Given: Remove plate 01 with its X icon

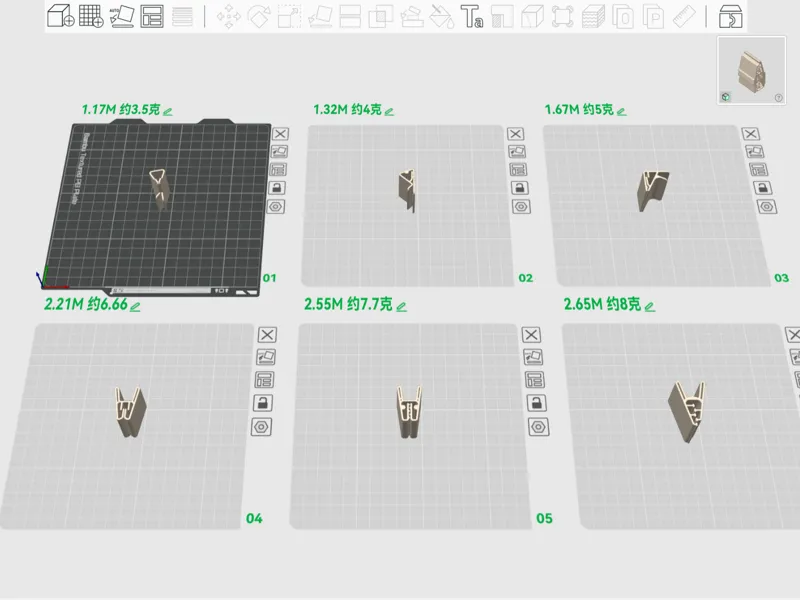Looking at the screenshot, I should [280, 134].
